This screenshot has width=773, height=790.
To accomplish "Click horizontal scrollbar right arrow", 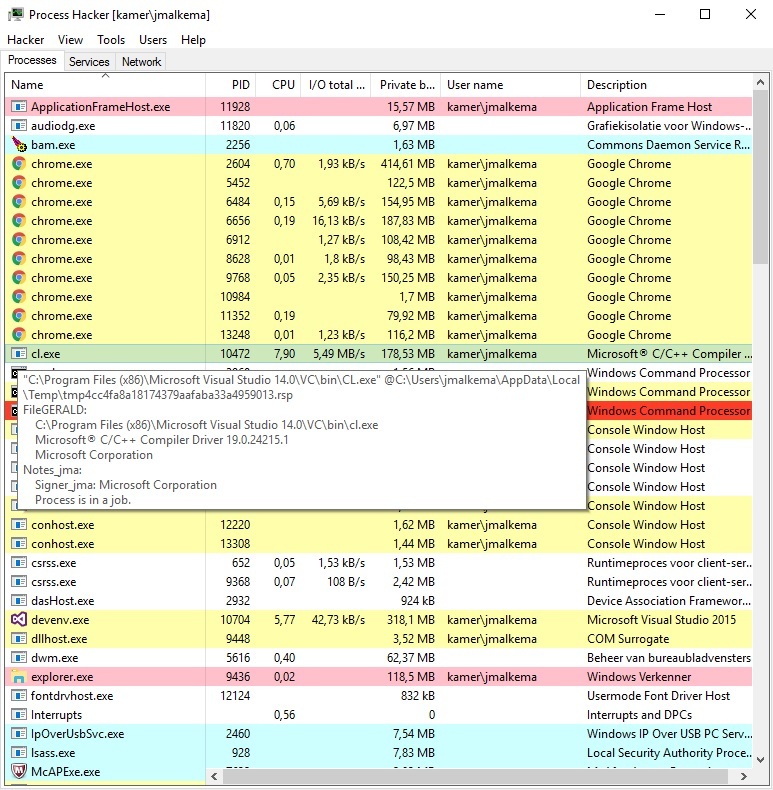I will coord(743,776).
